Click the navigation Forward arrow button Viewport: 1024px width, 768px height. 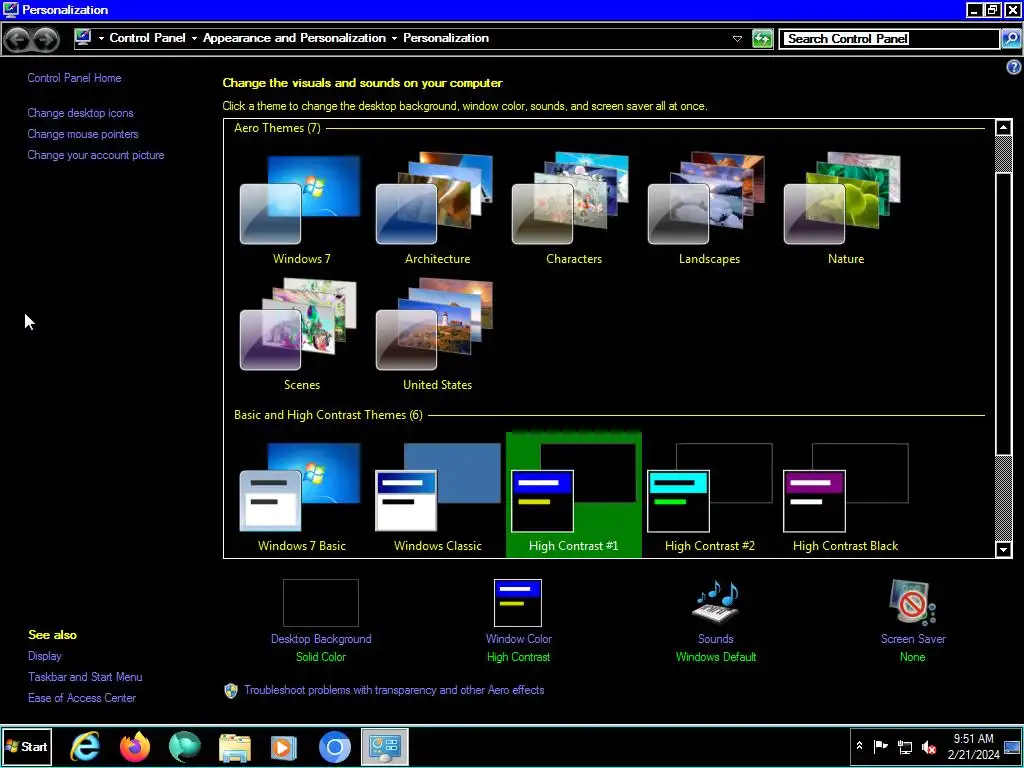pos(45,39)
